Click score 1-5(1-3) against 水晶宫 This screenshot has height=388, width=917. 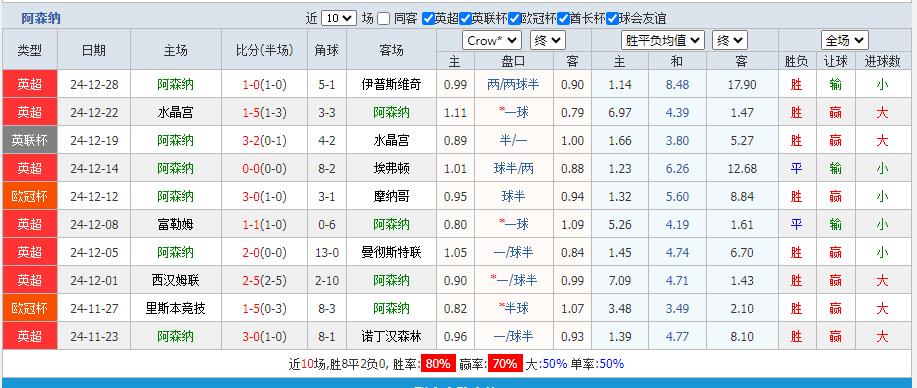[x=264, y=112]
